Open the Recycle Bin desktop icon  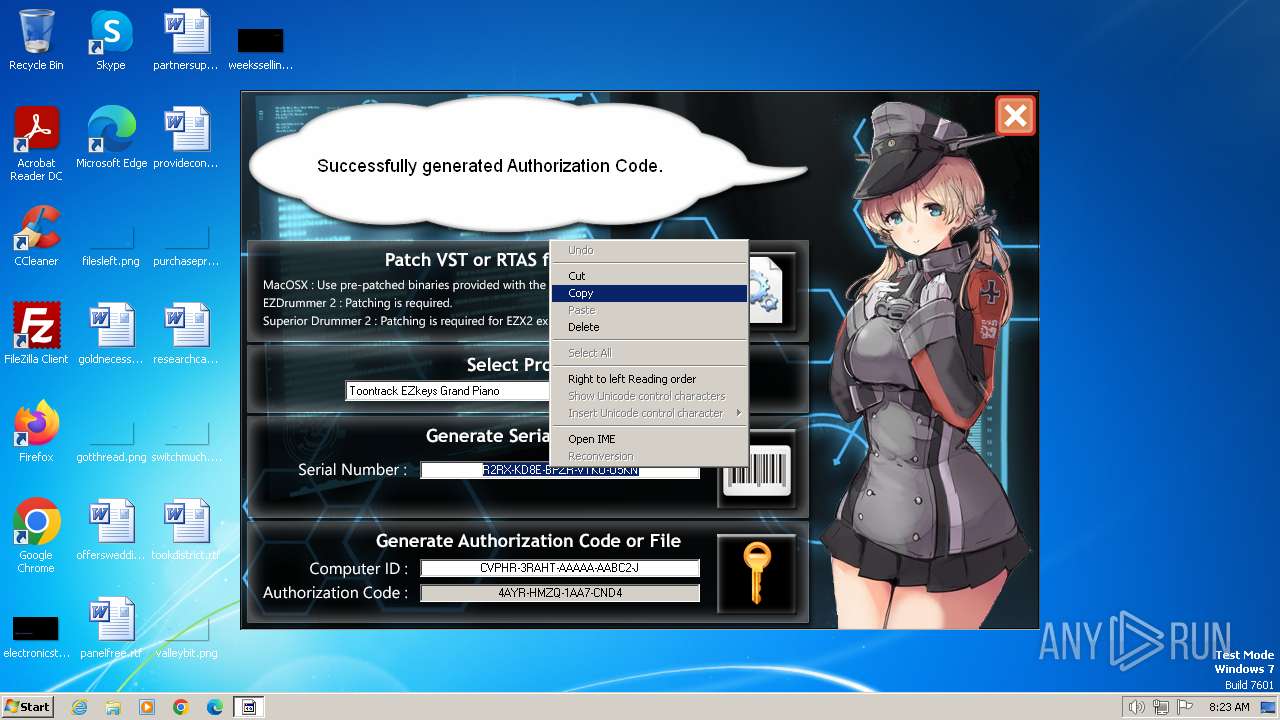pyautogui.click(x=36, y=40)
